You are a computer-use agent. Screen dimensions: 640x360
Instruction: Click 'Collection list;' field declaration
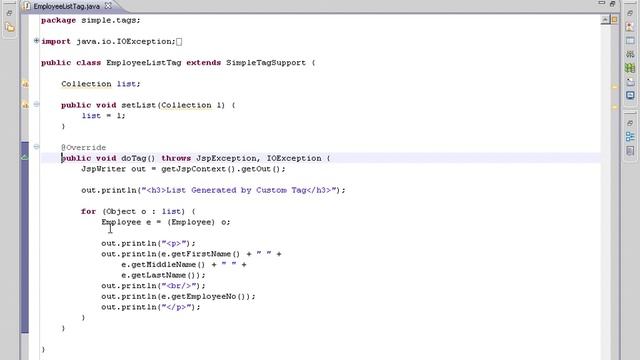tap(101, 84)
